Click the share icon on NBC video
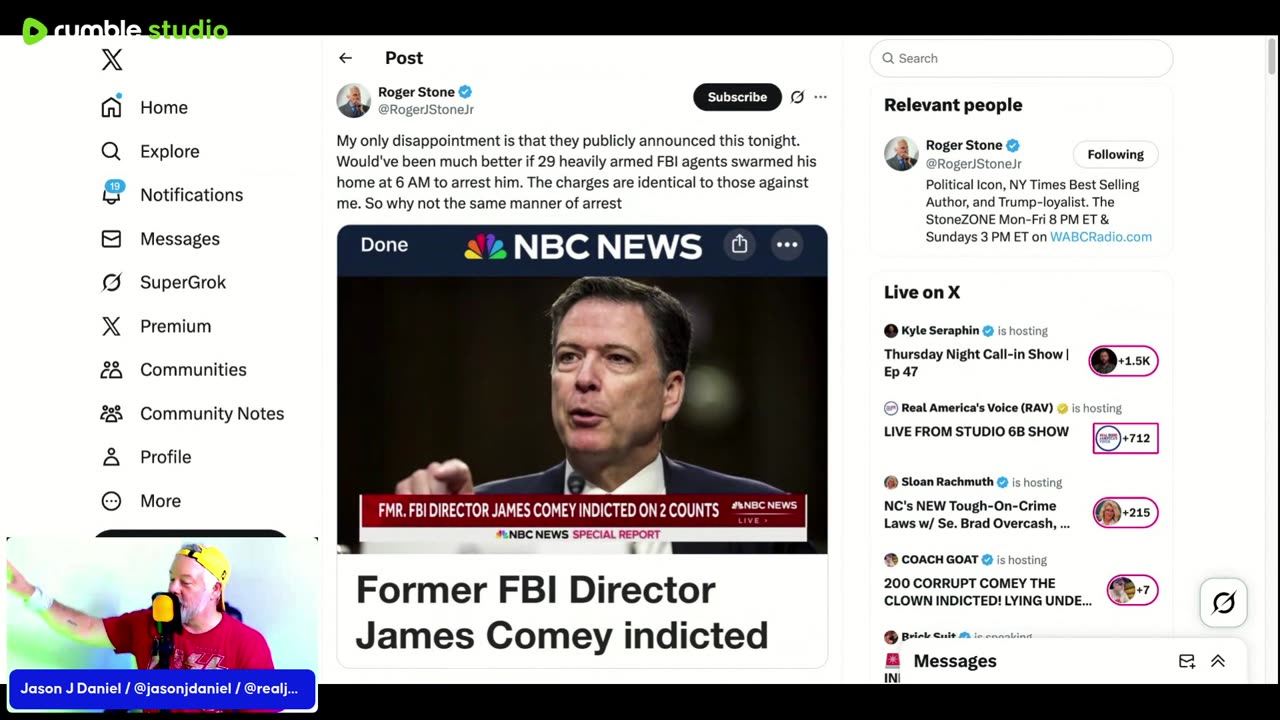Image resolution: width=1280 pixels, height=720 pixels. pyautogui.click(x=739, y=244)
